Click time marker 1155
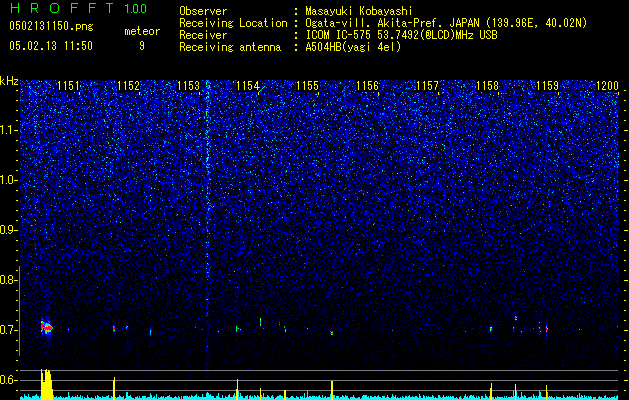Viewport: 629px width, 400px height. (308, 85)
